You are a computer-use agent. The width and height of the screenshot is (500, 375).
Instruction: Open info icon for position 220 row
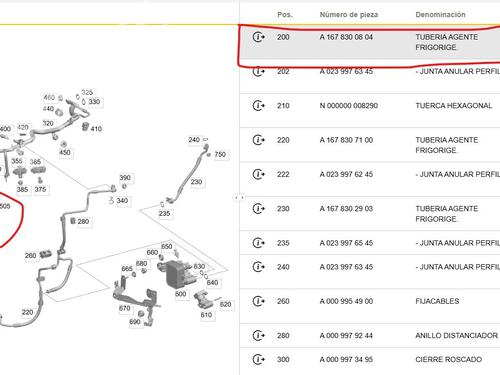[259, 140]
